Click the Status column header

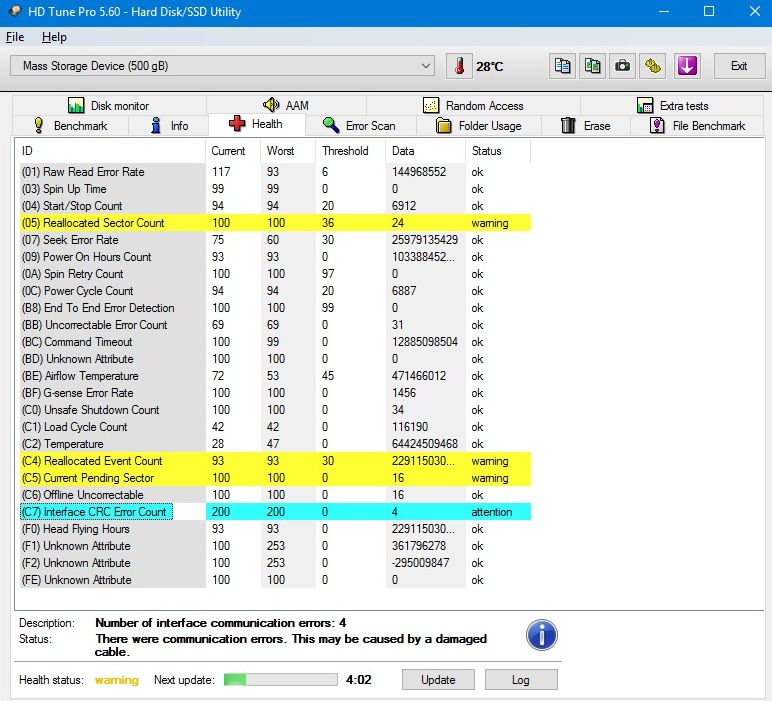(x=498, y=151)
